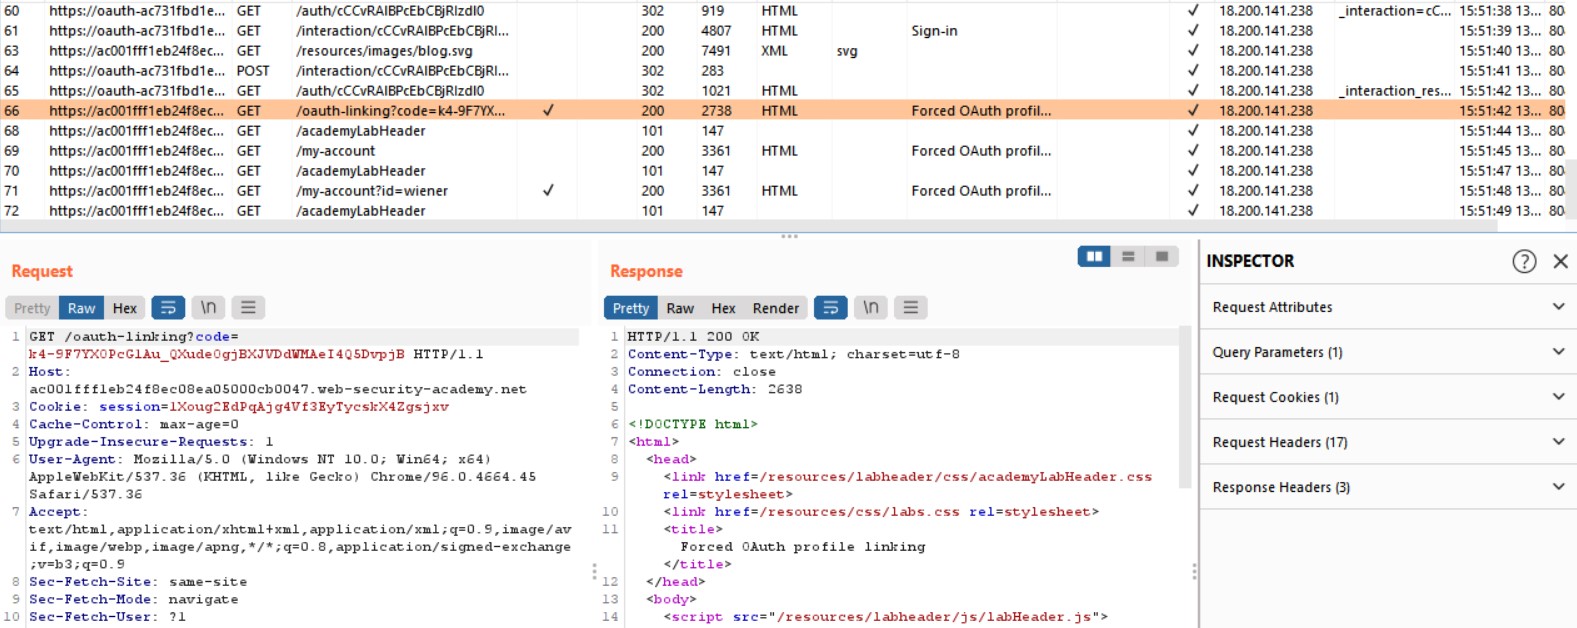
Task: Click the Response pane vertical scrollbar
Action: (1185, 406)
